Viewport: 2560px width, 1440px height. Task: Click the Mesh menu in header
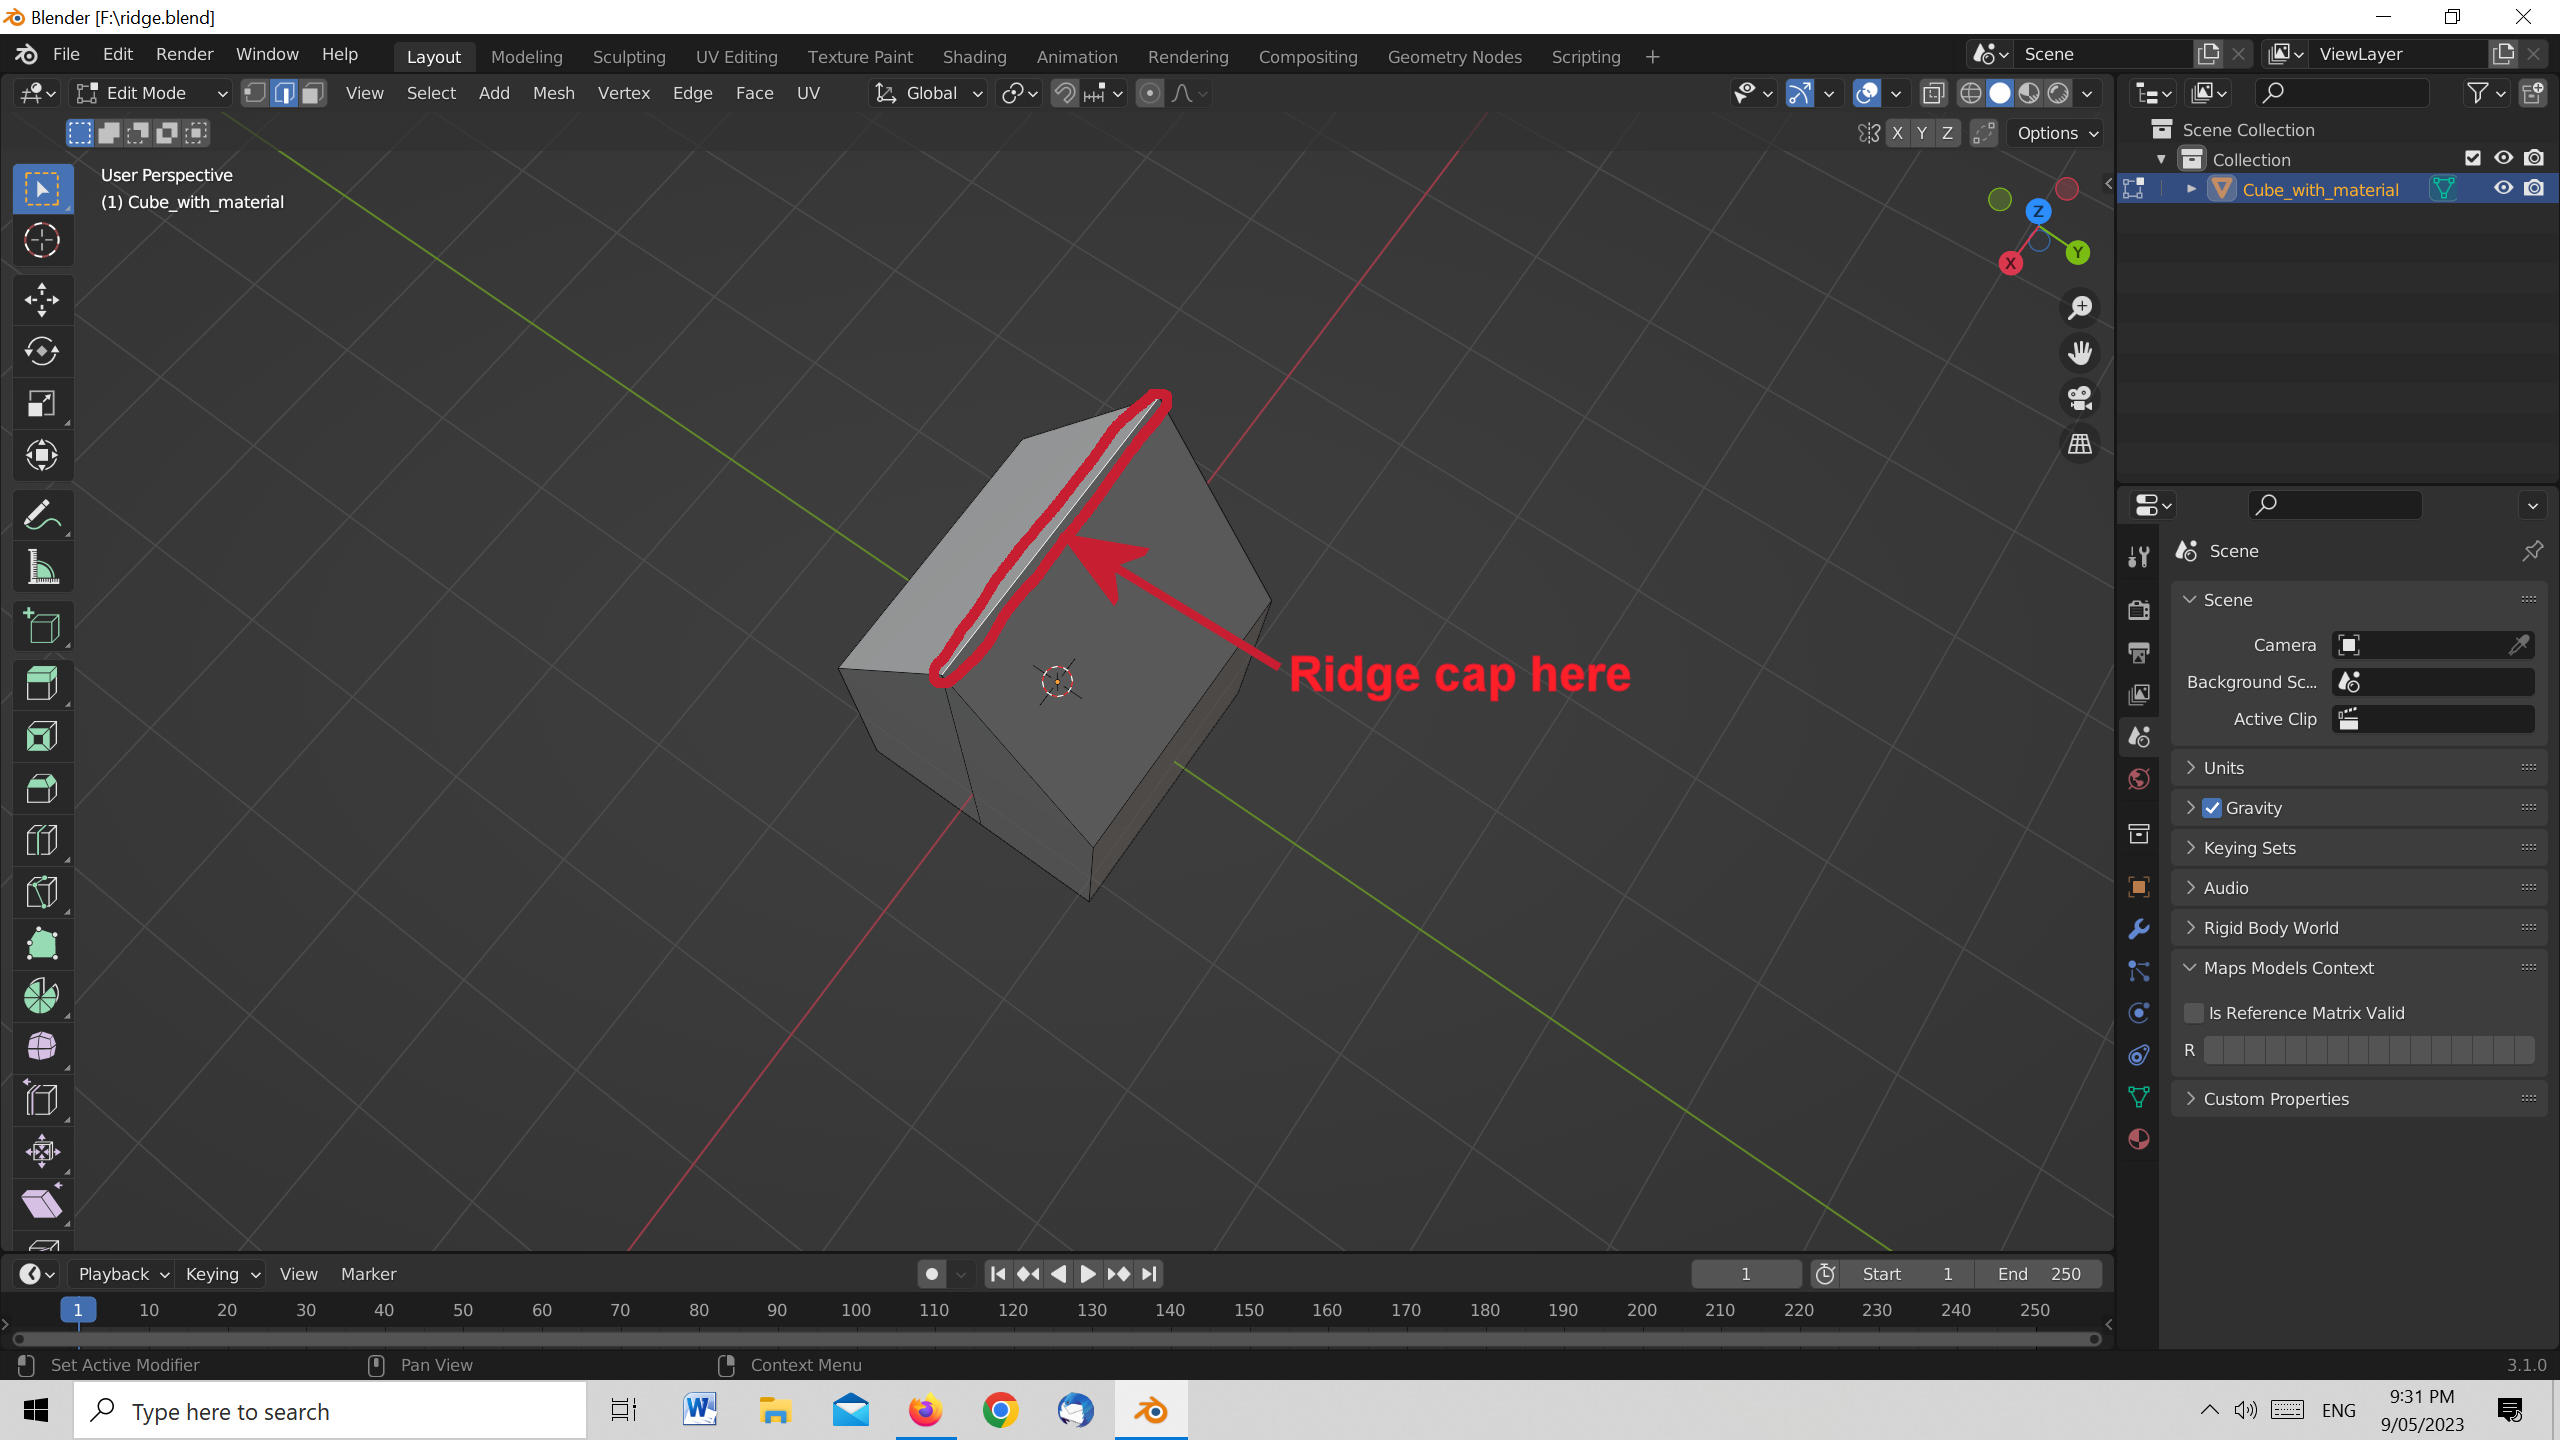tap(554, 91)
